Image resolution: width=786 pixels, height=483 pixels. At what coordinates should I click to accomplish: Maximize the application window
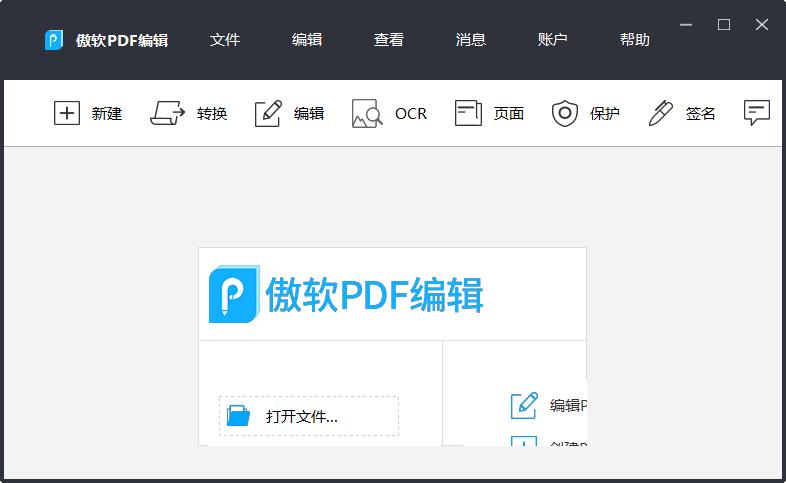pos(724,25)
